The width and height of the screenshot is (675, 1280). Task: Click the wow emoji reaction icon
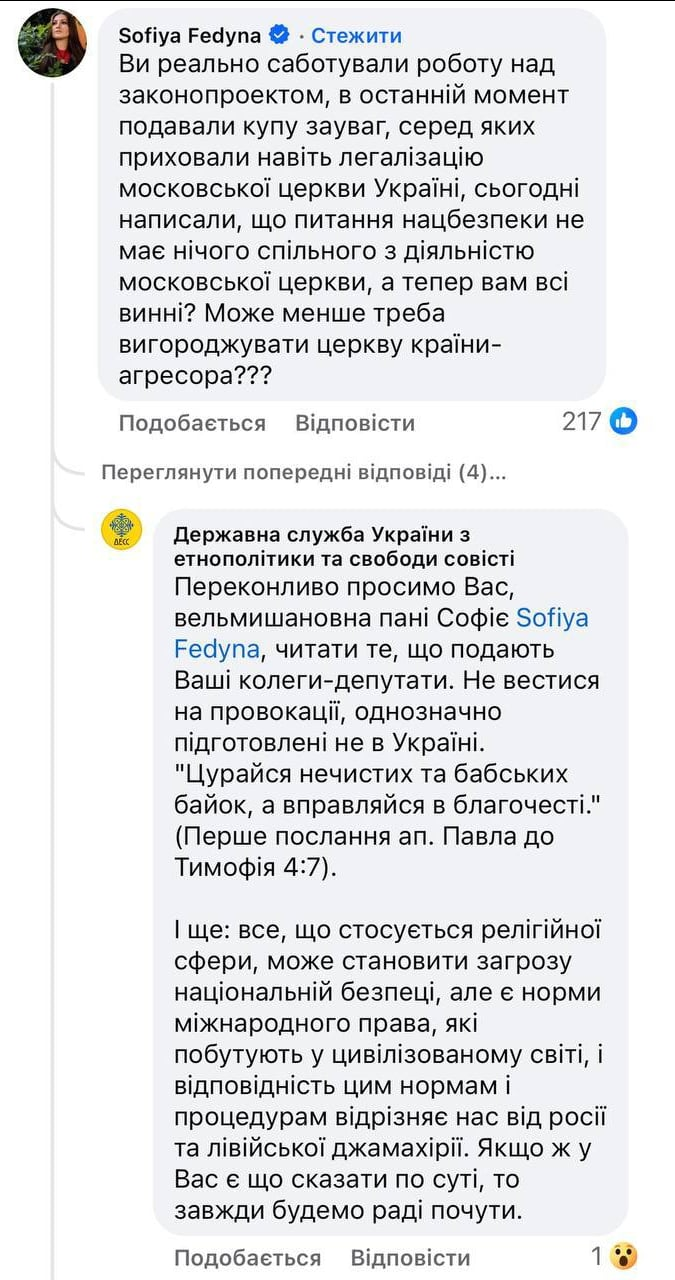pyautogui.click(x=625, y=1256)
